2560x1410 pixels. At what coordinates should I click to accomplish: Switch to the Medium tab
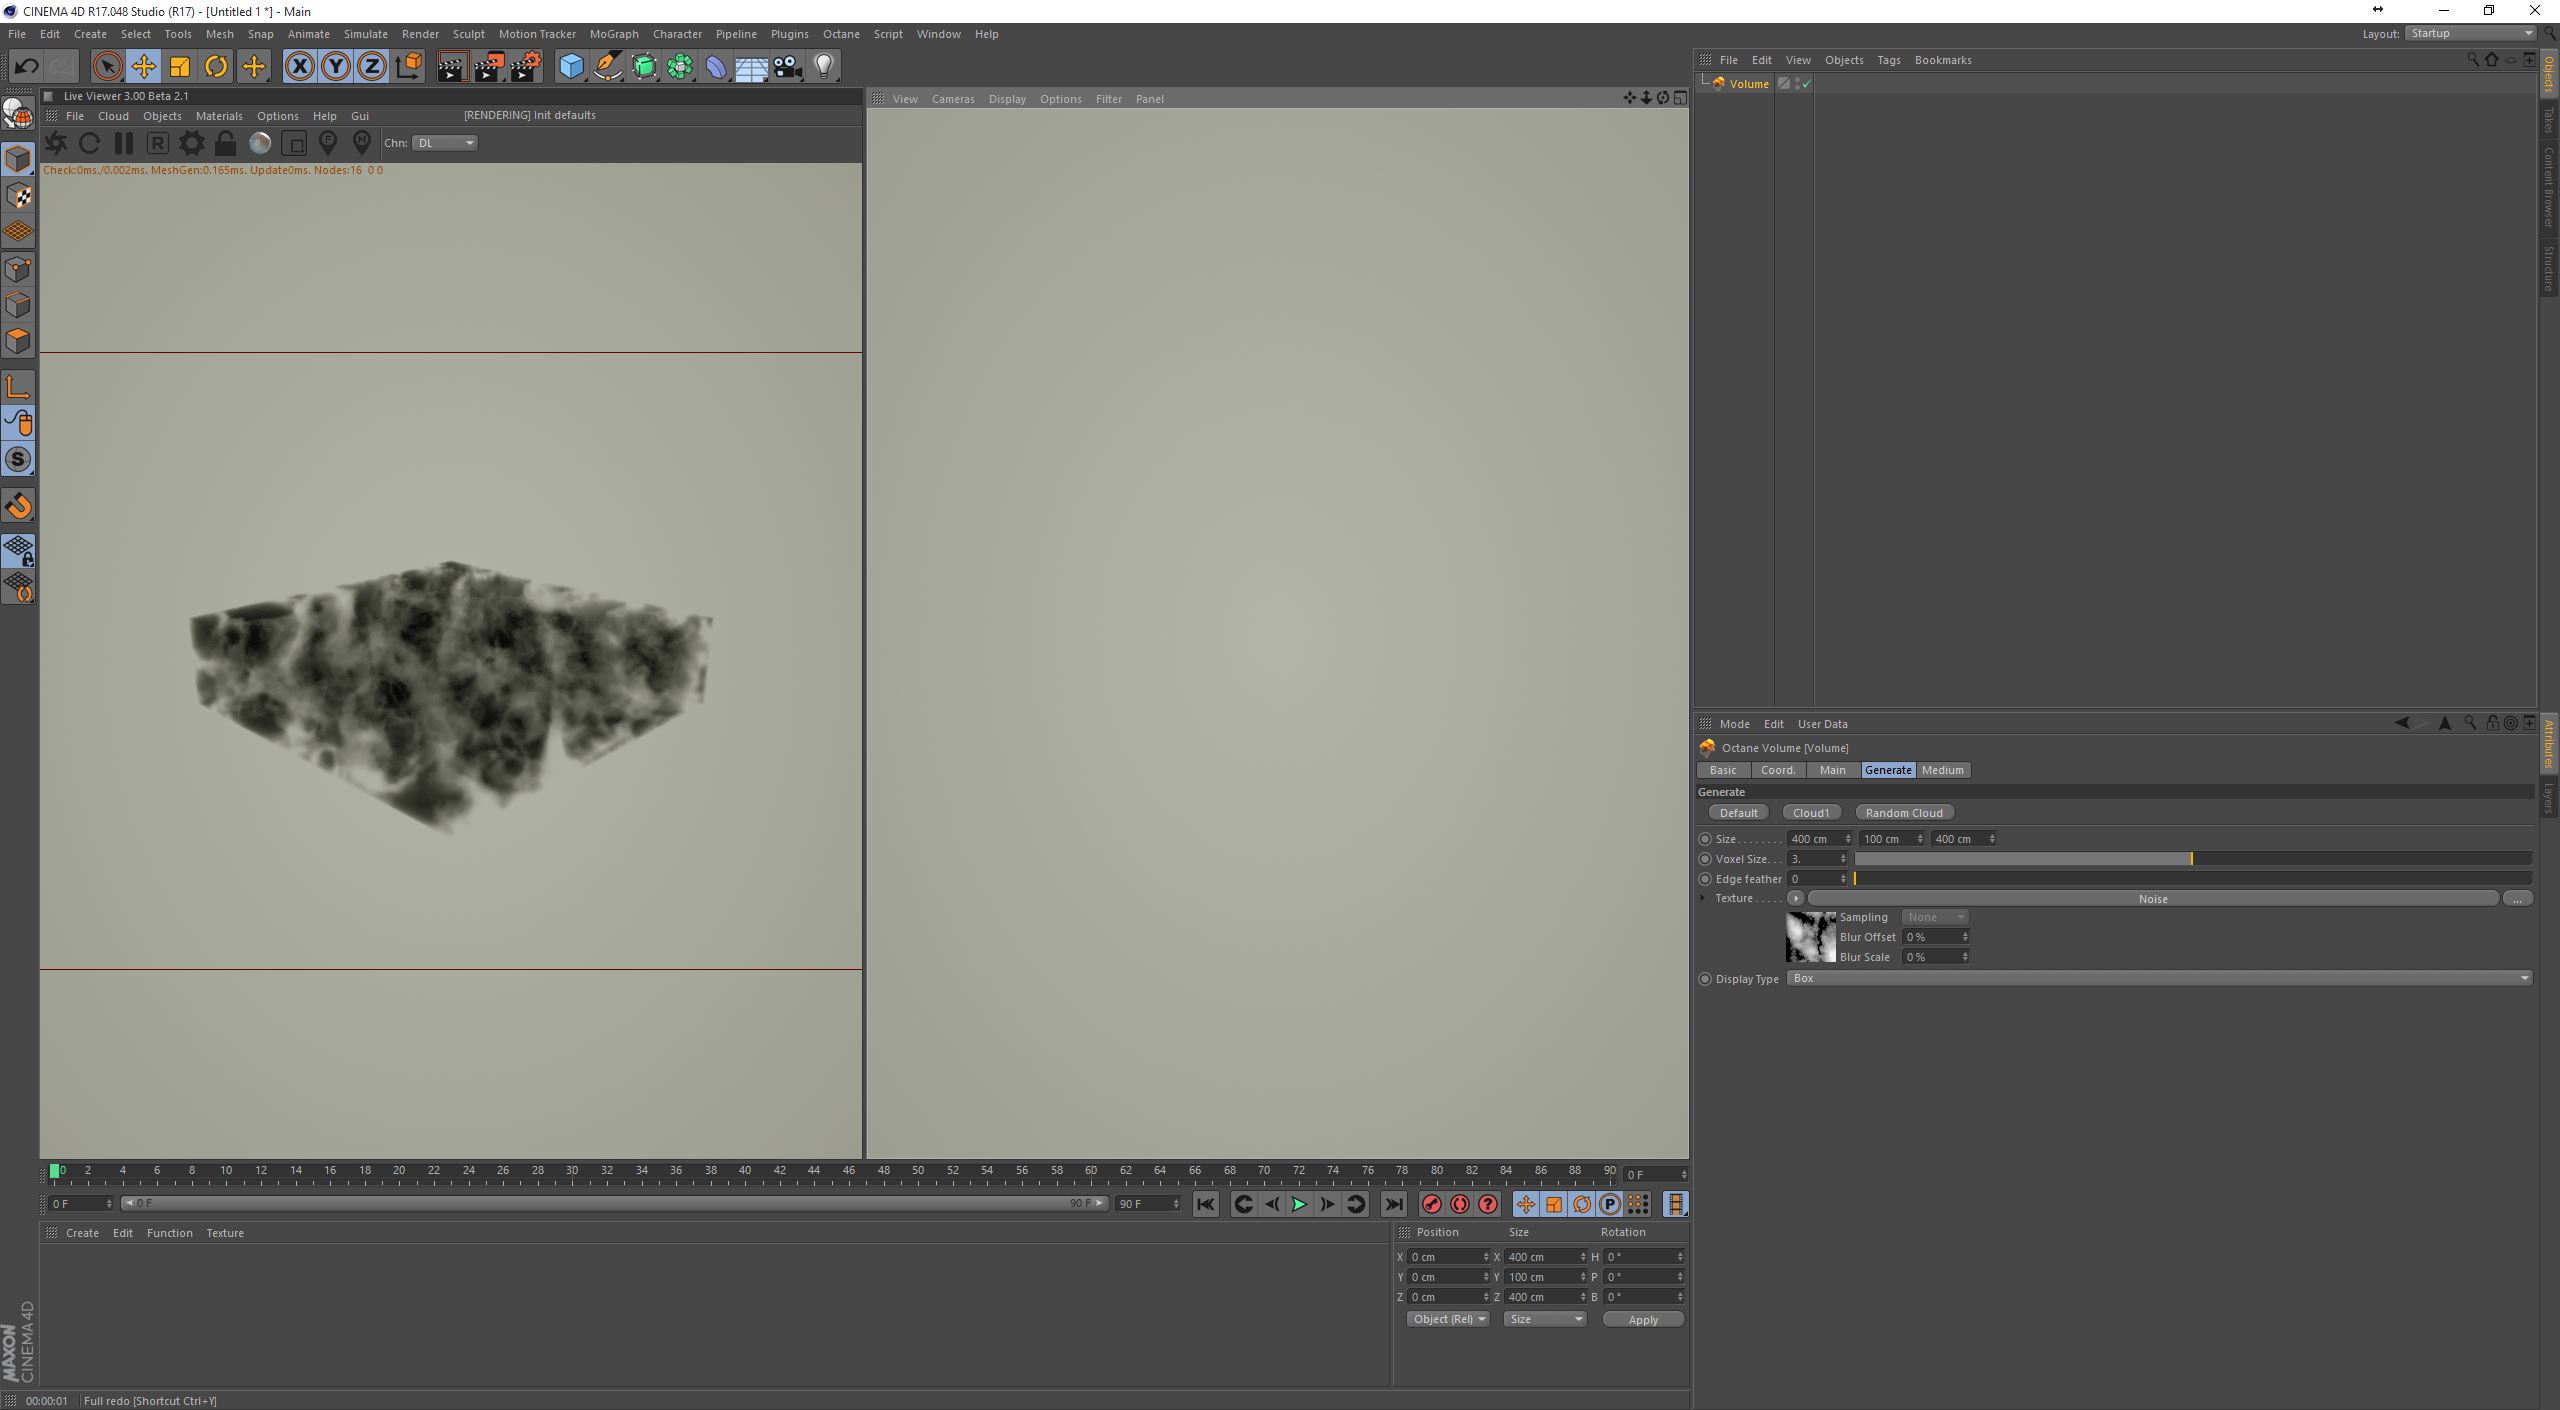[x=1942, y=770]
